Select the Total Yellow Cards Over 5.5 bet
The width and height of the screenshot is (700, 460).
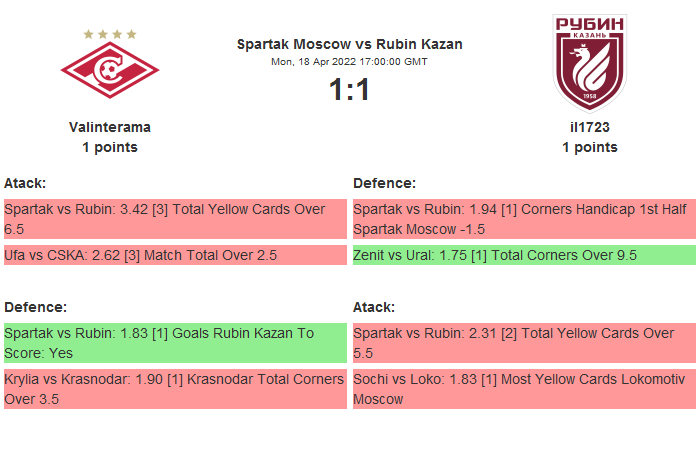point(523,343)
